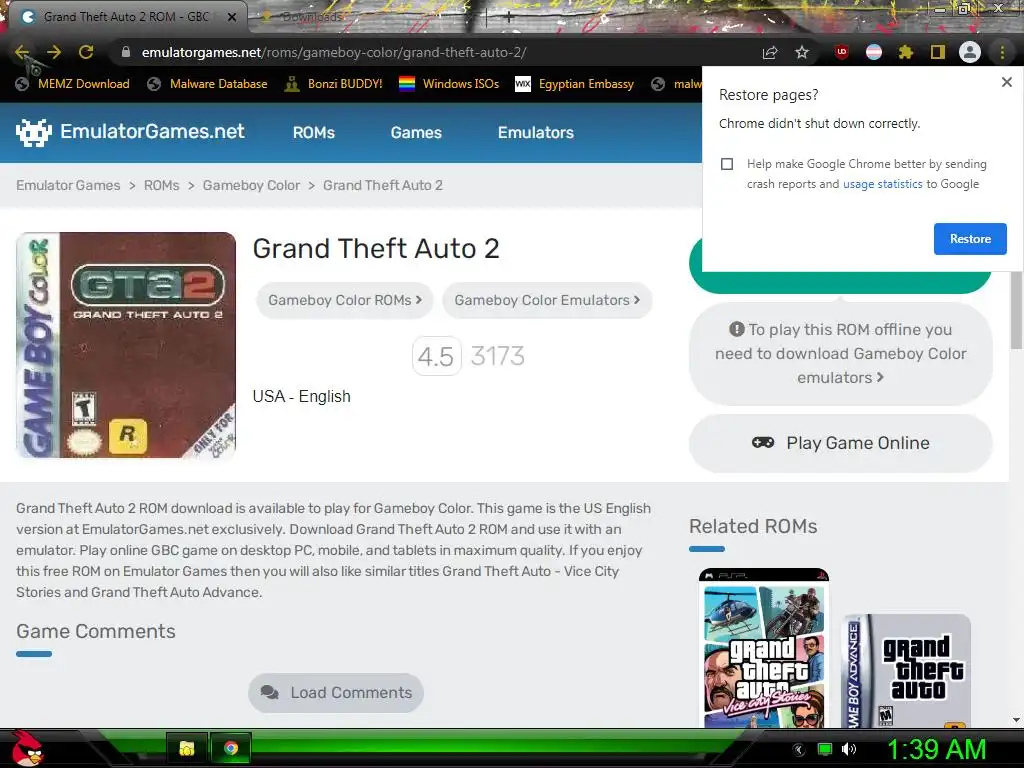Open Windows ISOs bookmark

tap(449, 84)
